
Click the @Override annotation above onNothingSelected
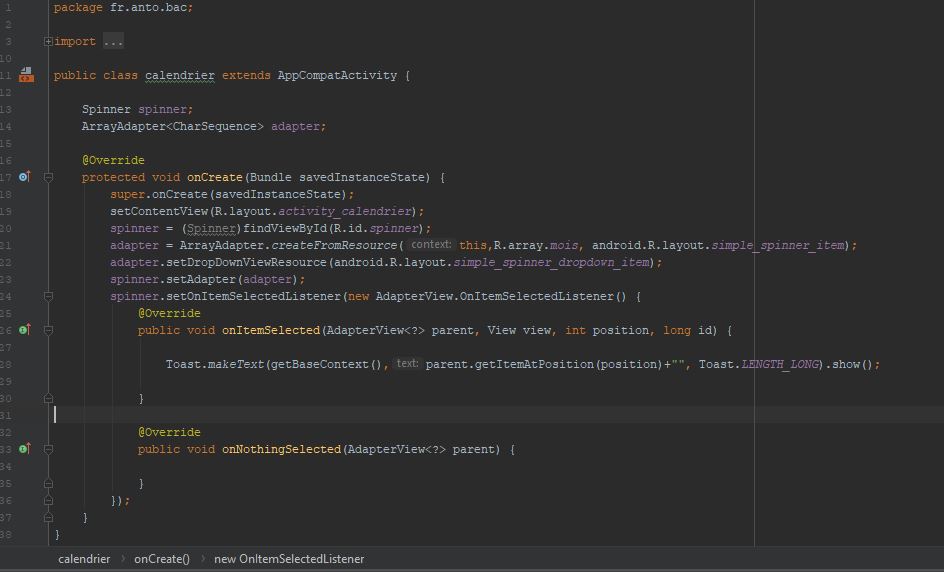click(169, 432)
